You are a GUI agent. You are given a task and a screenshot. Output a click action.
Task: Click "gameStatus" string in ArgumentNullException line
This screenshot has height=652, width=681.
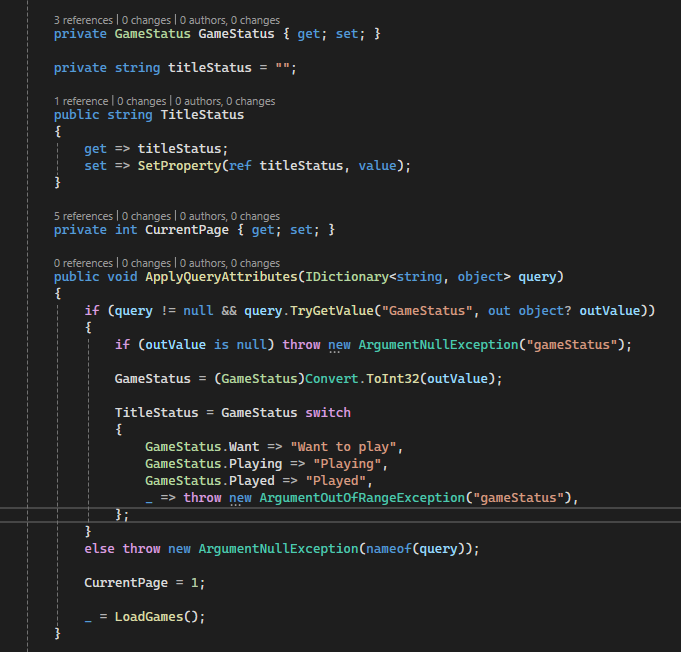[x=572, y=344]
